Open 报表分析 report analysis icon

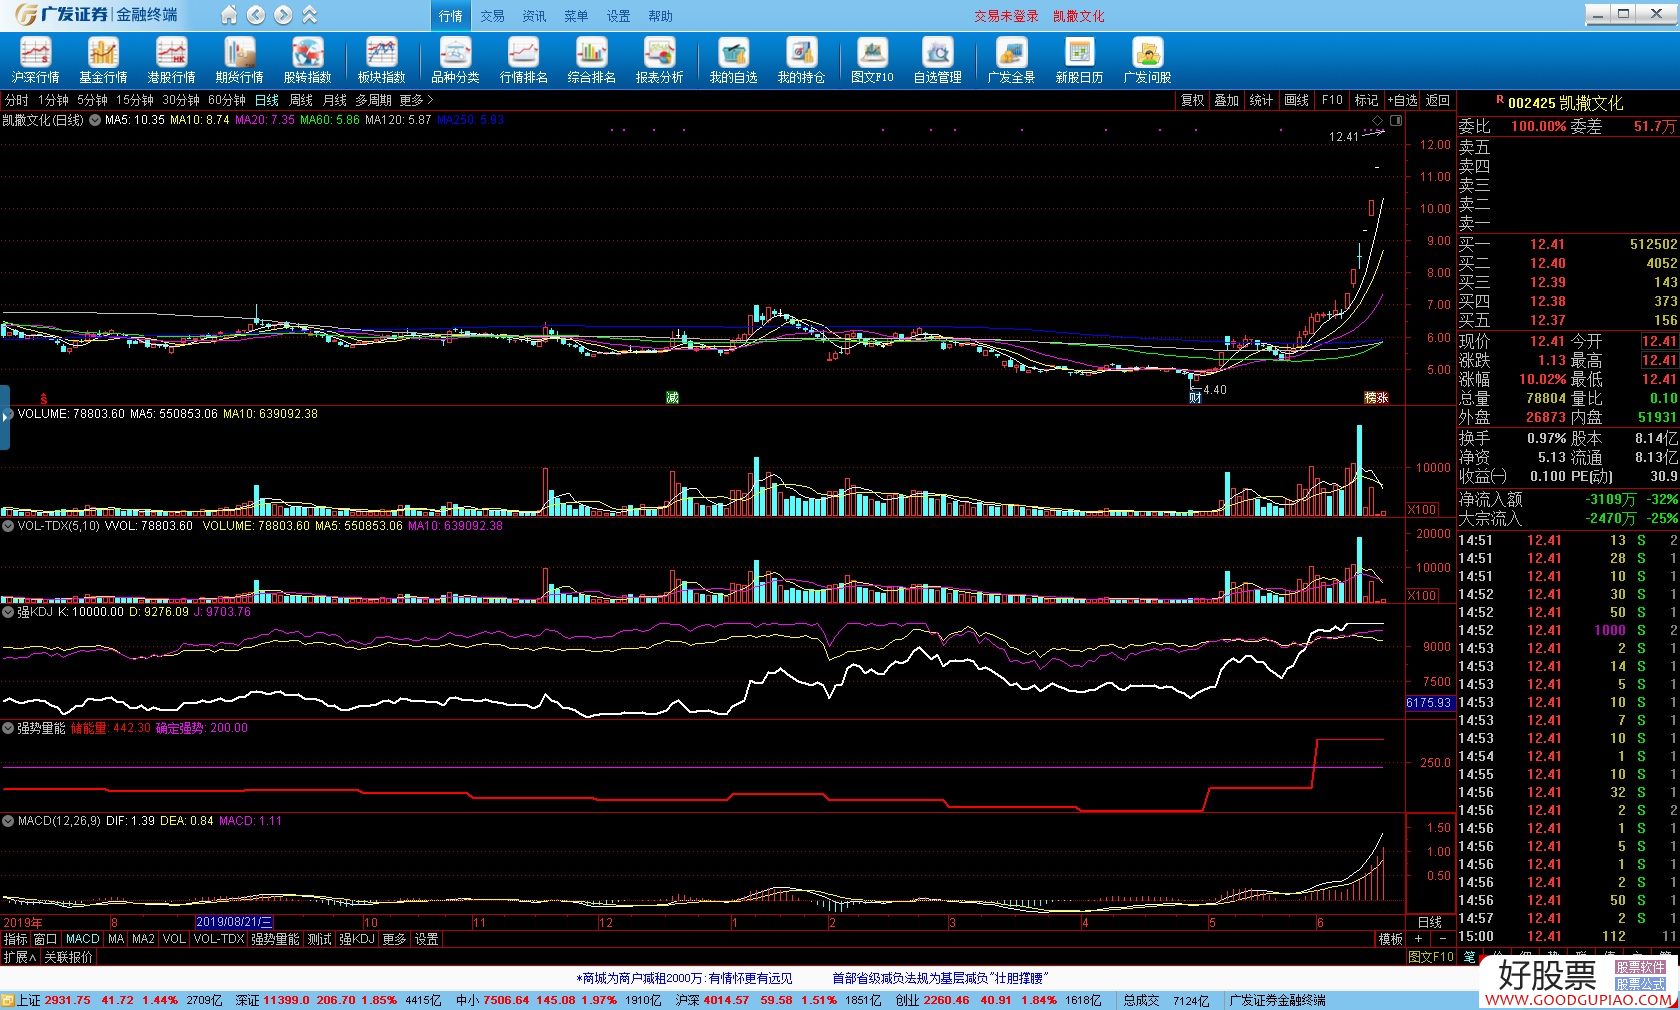659,60
